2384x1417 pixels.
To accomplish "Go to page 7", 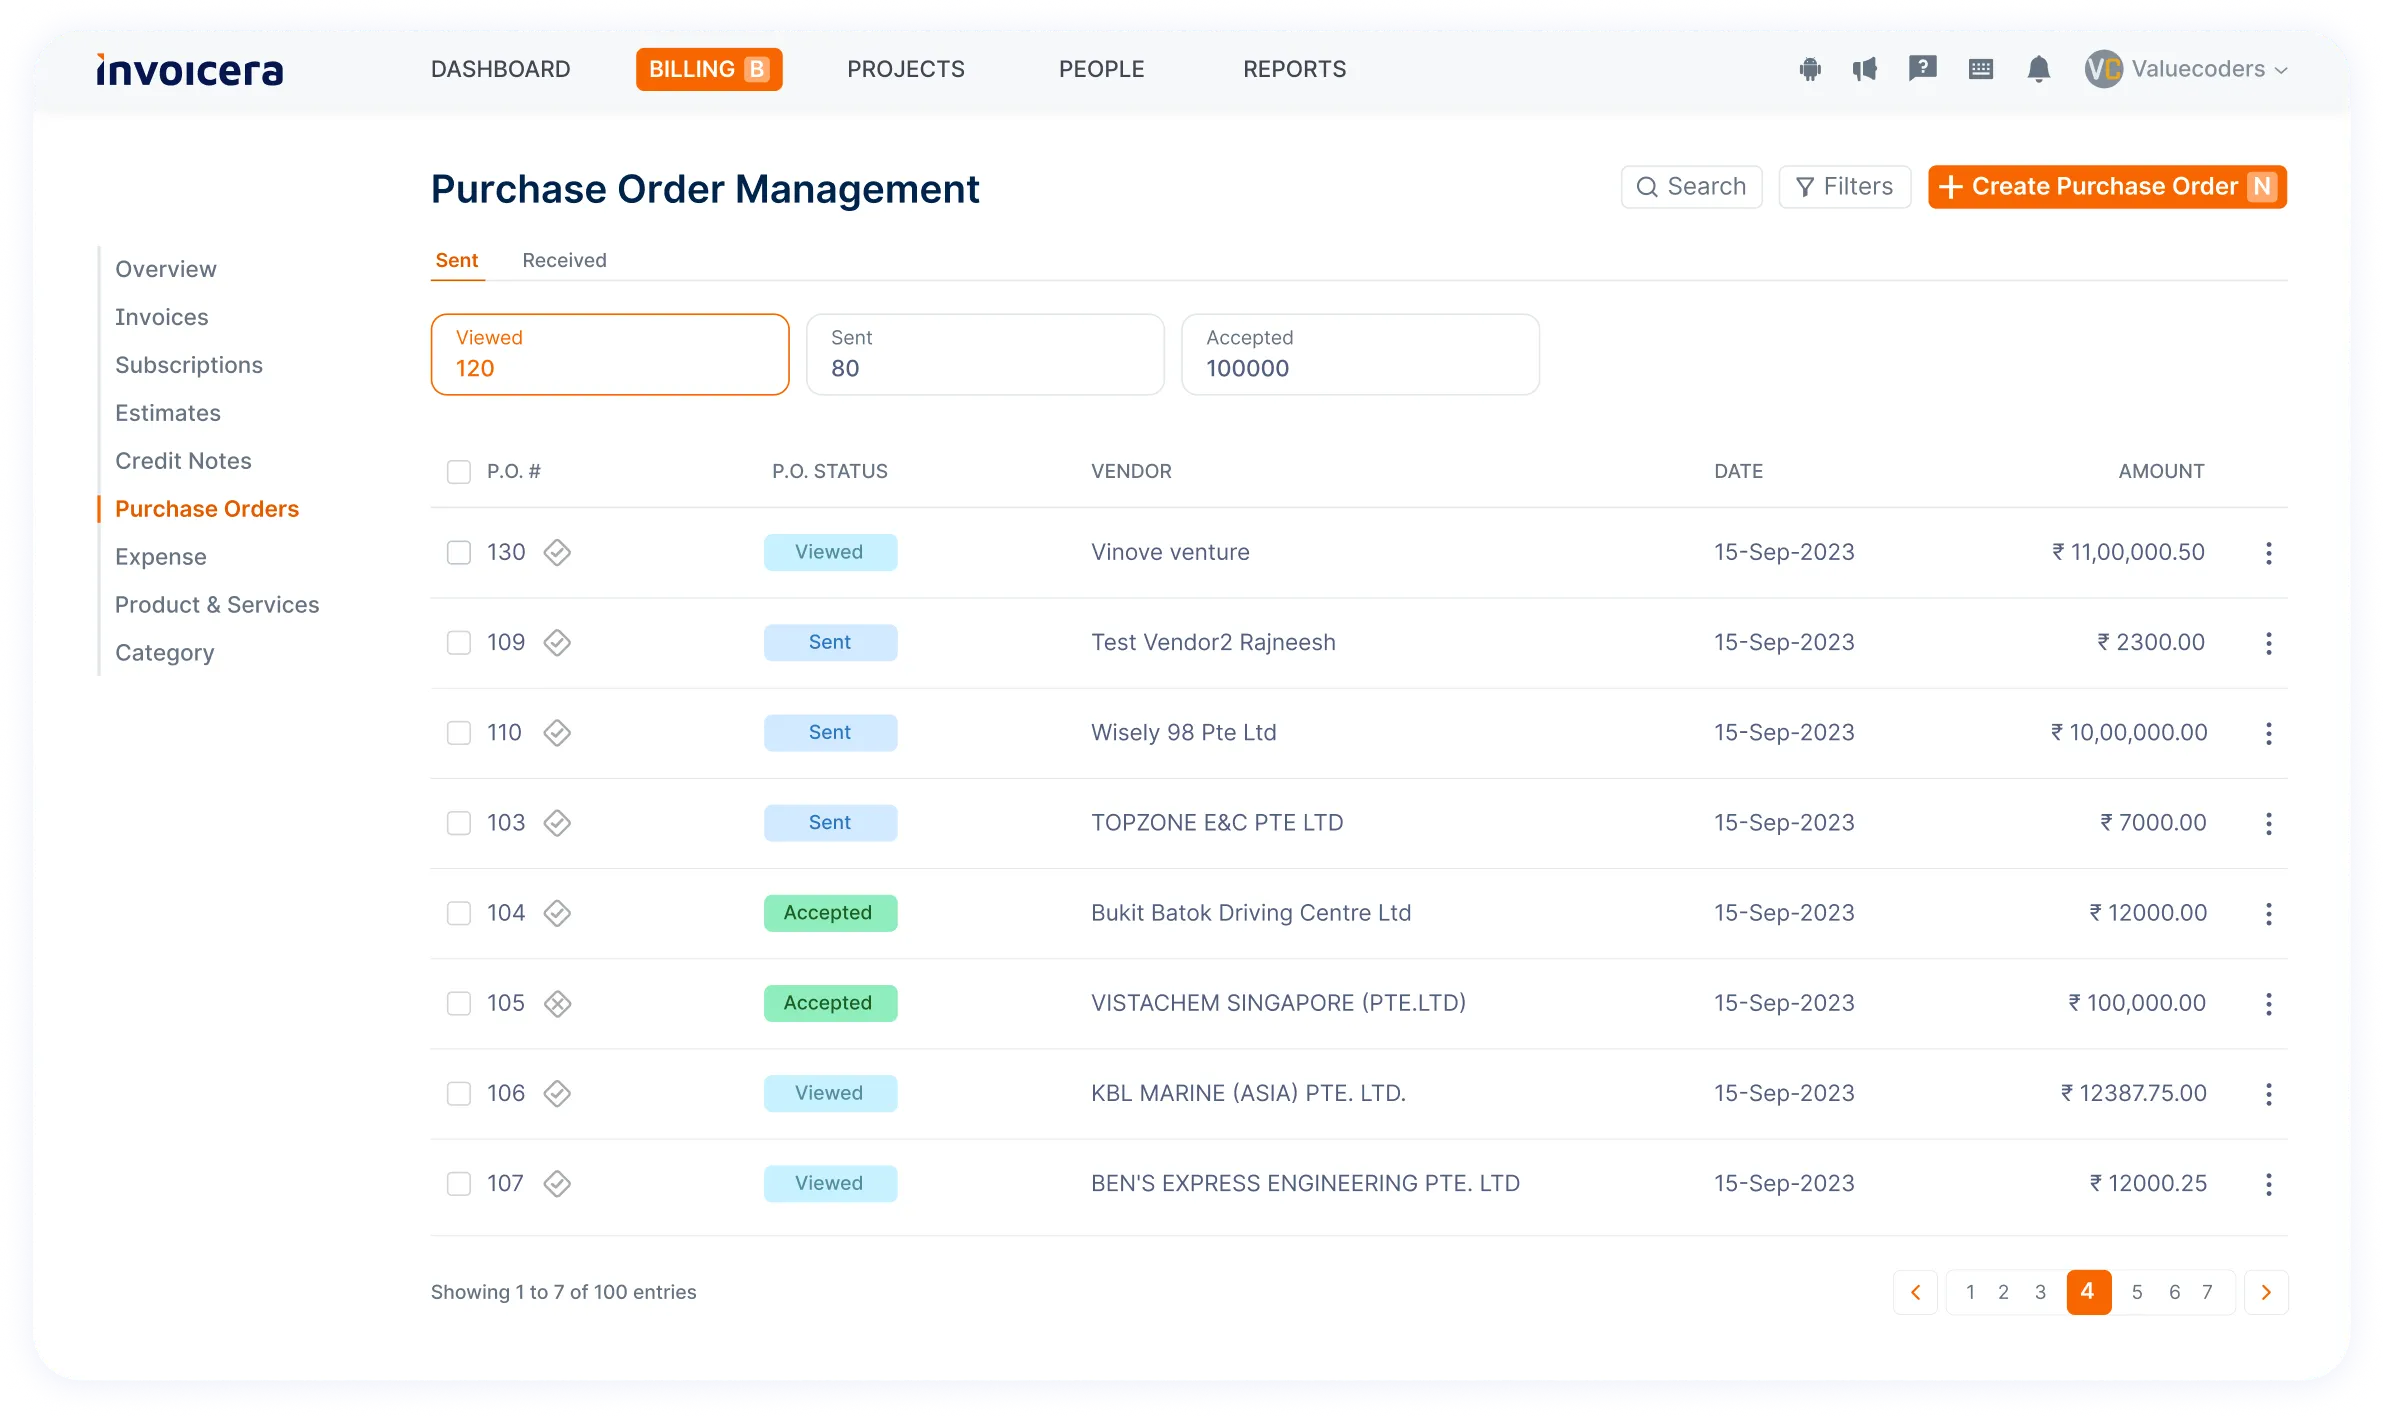I will click(2207, 1292).
